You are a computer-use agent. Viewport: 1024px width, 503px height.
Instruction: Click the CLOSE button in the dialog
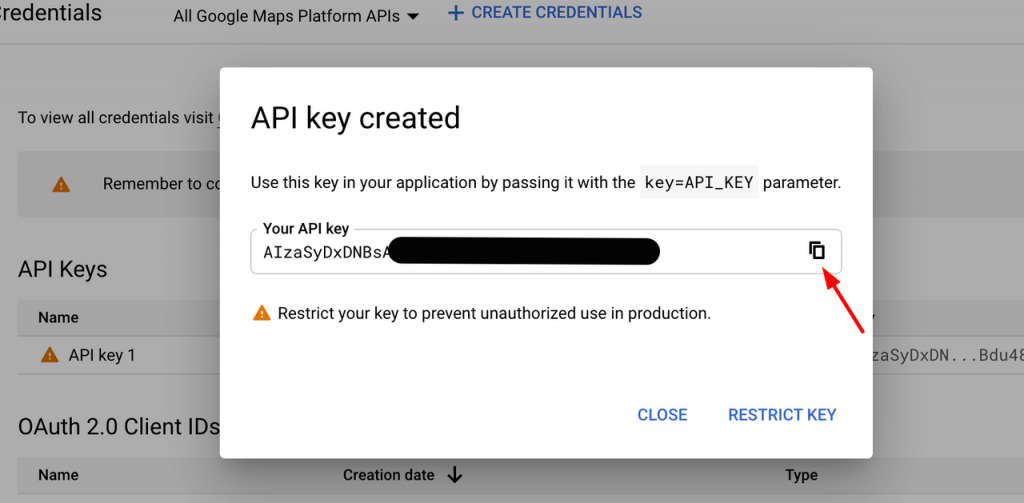click(x=662, y=415)
